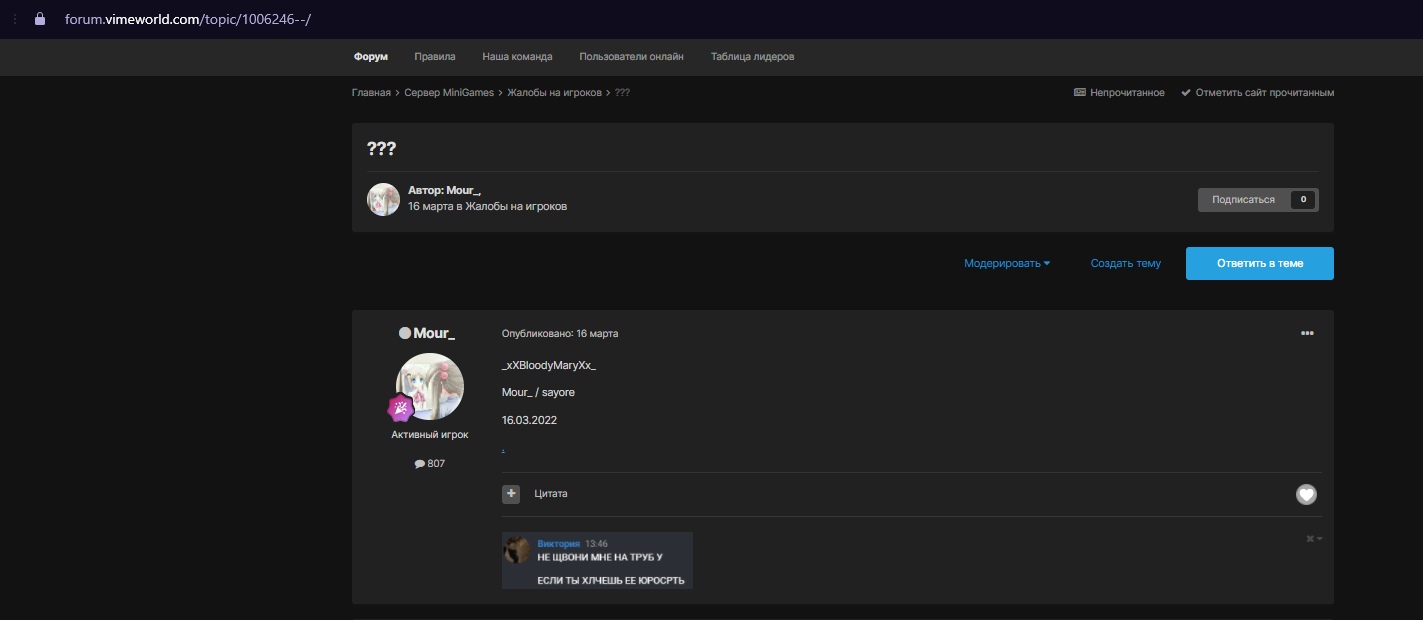Click the Цитата quote link
Image resolution: width=1423 pixels, height=620 pixels.
click(550, 494)
